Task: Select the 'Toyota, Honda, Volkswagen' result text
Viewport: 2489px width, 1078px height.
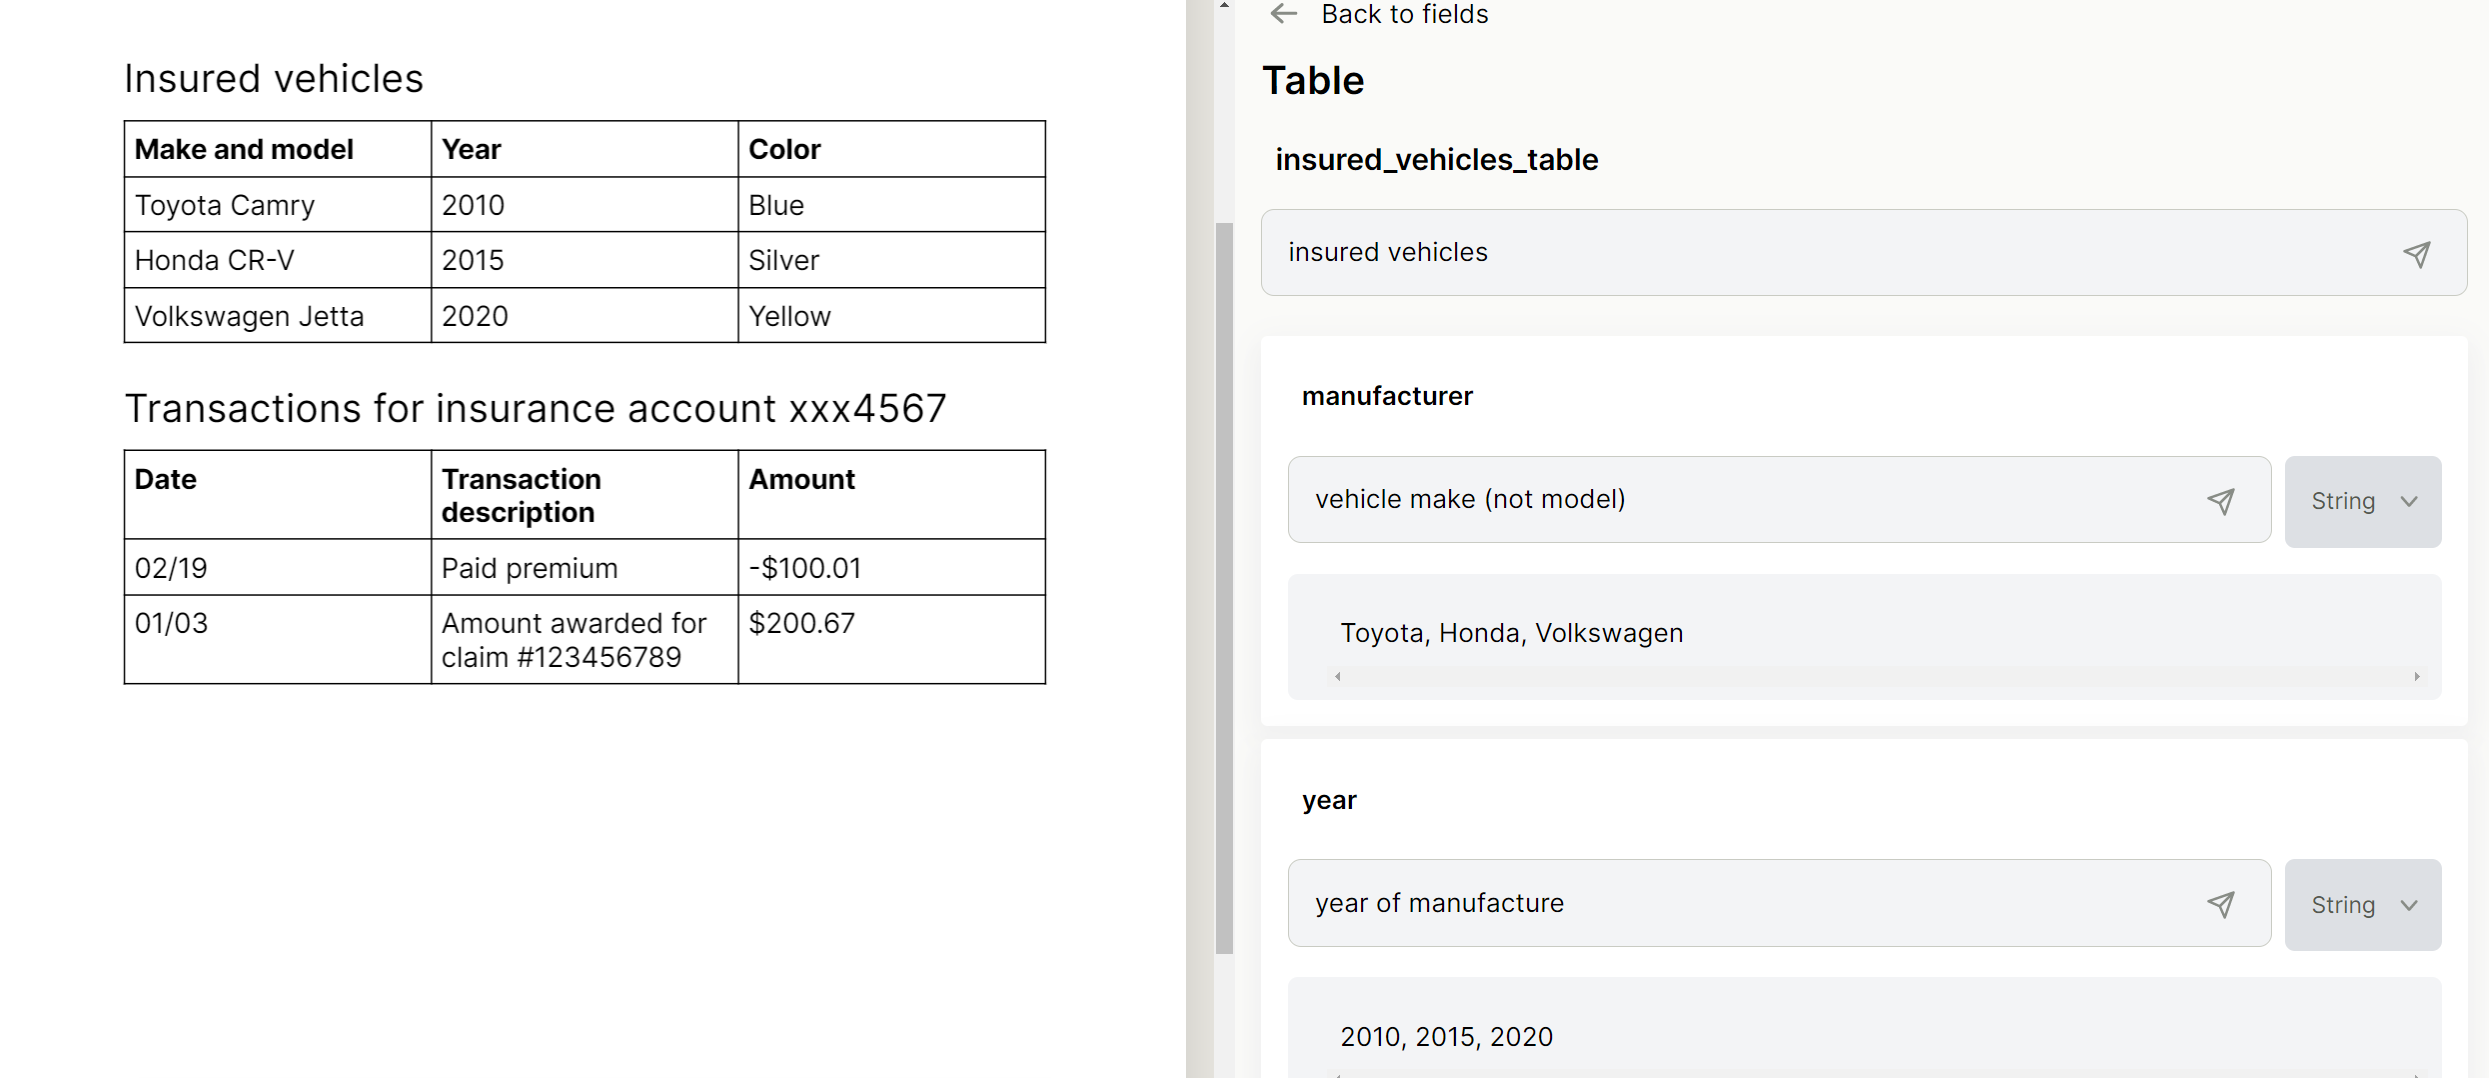Action: [1511, 633]
